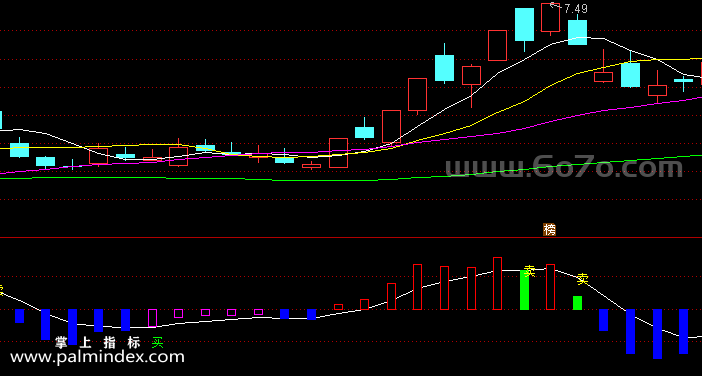Click the 7.49 high price label
The height and width of the screenshot is (376, 702).
pyautogui.click(x=575, y=9)
